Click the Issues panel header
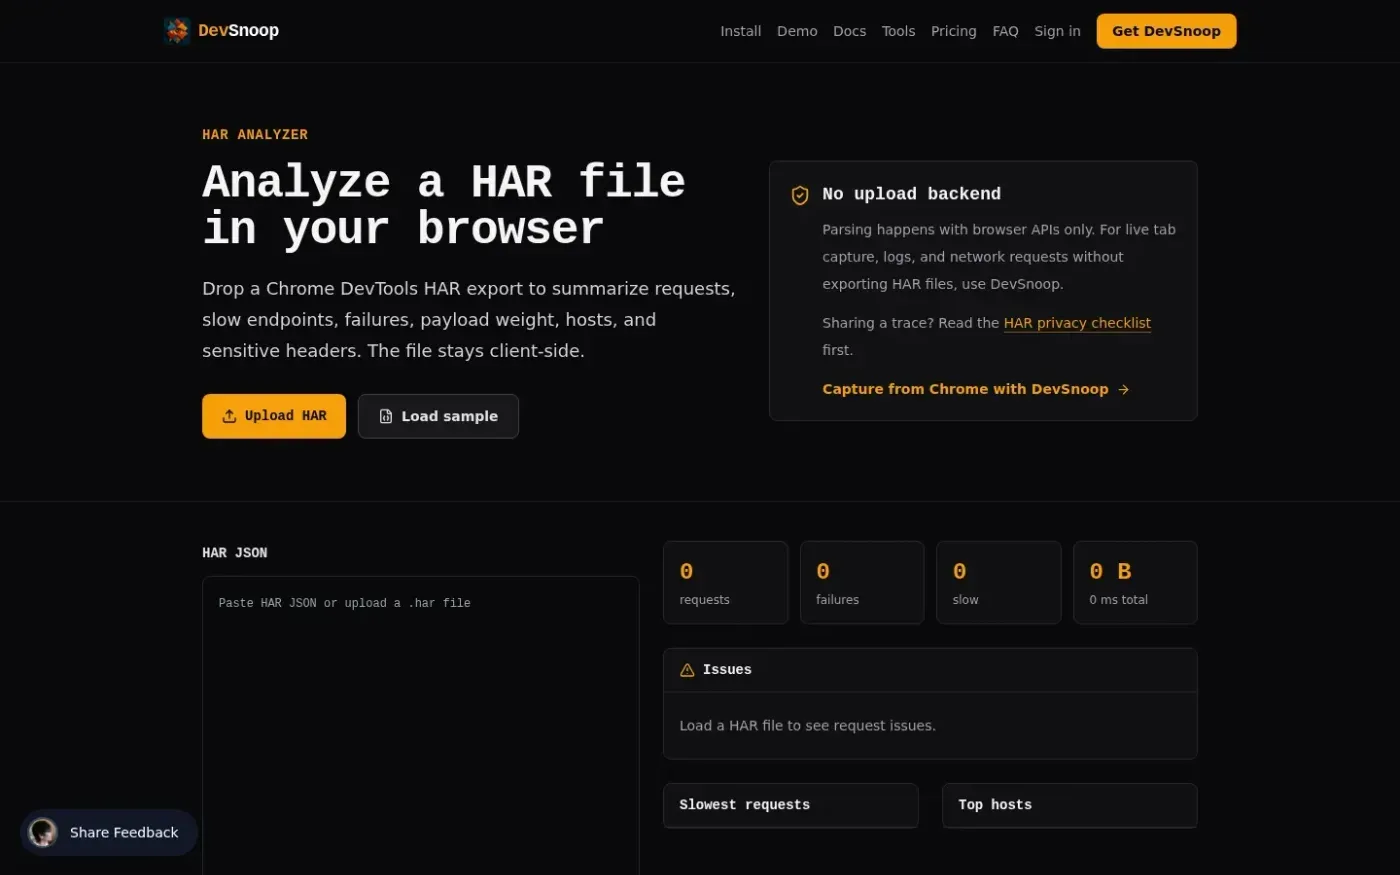The image size is (1400, 875). pos(930,670)
